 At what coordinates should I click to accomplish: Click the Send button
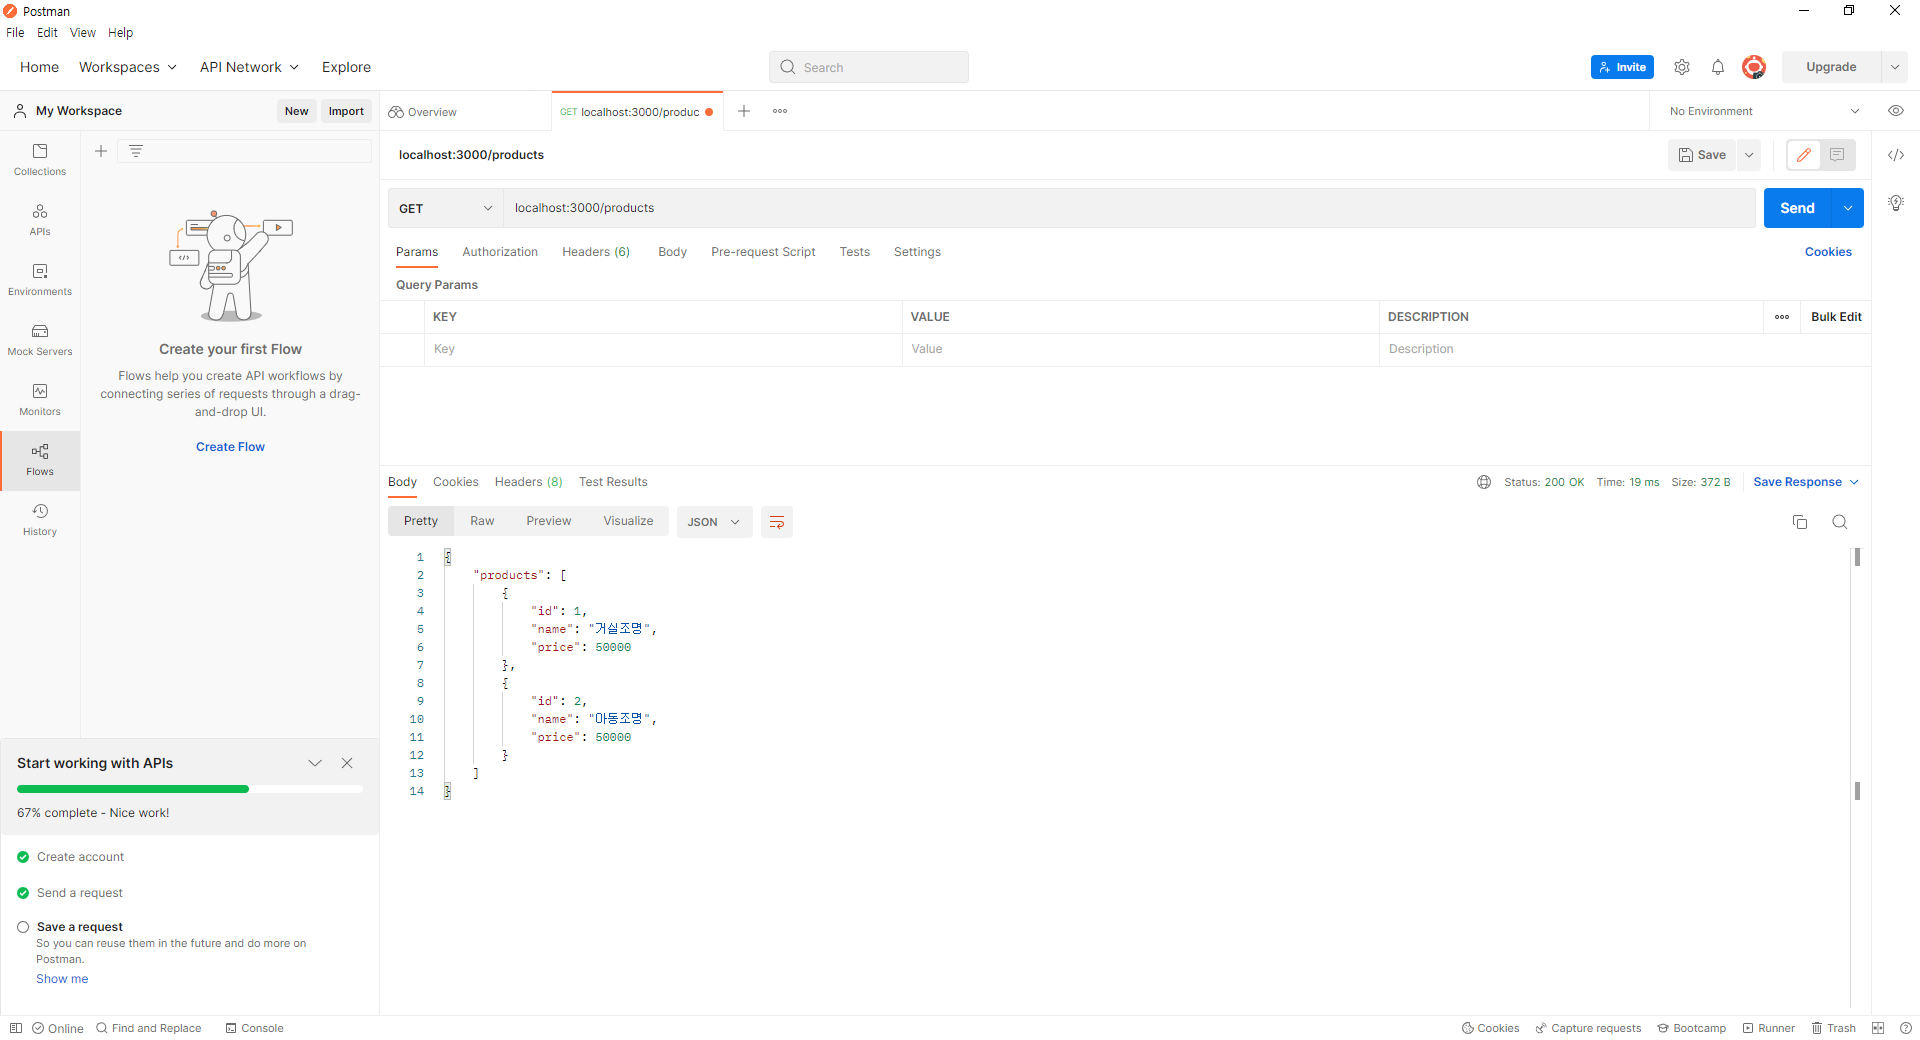pos(1797,208)
